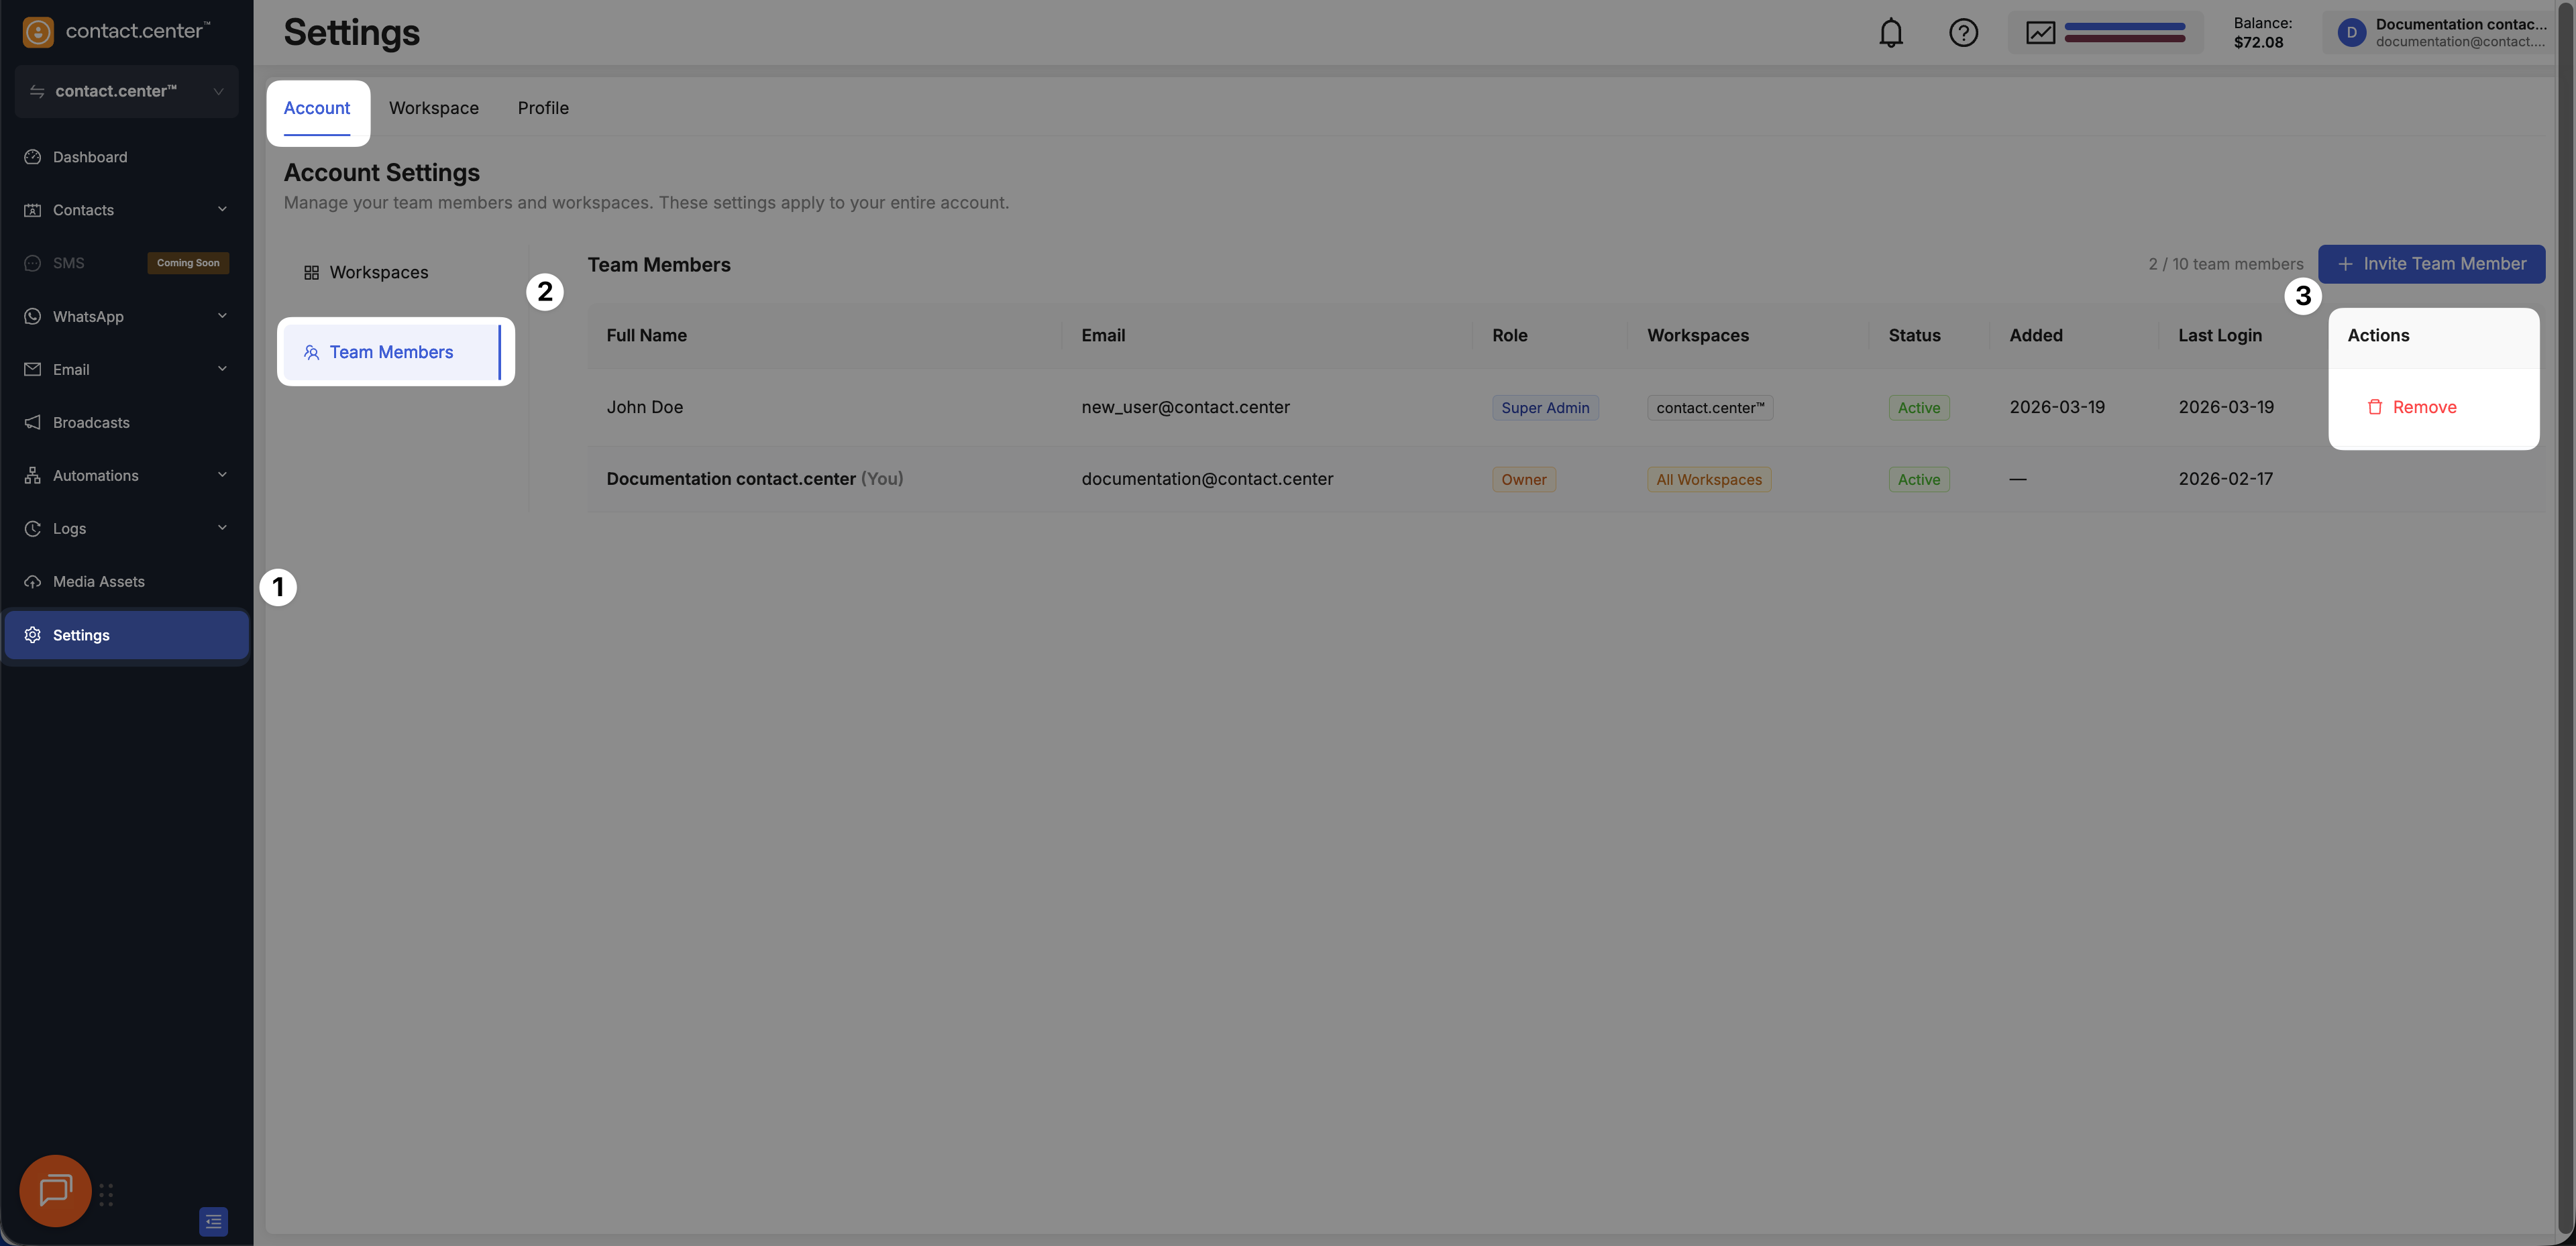Open the chat support bubble icon
This screenshot has height=1246, width=2576.
coord(55,1190)
